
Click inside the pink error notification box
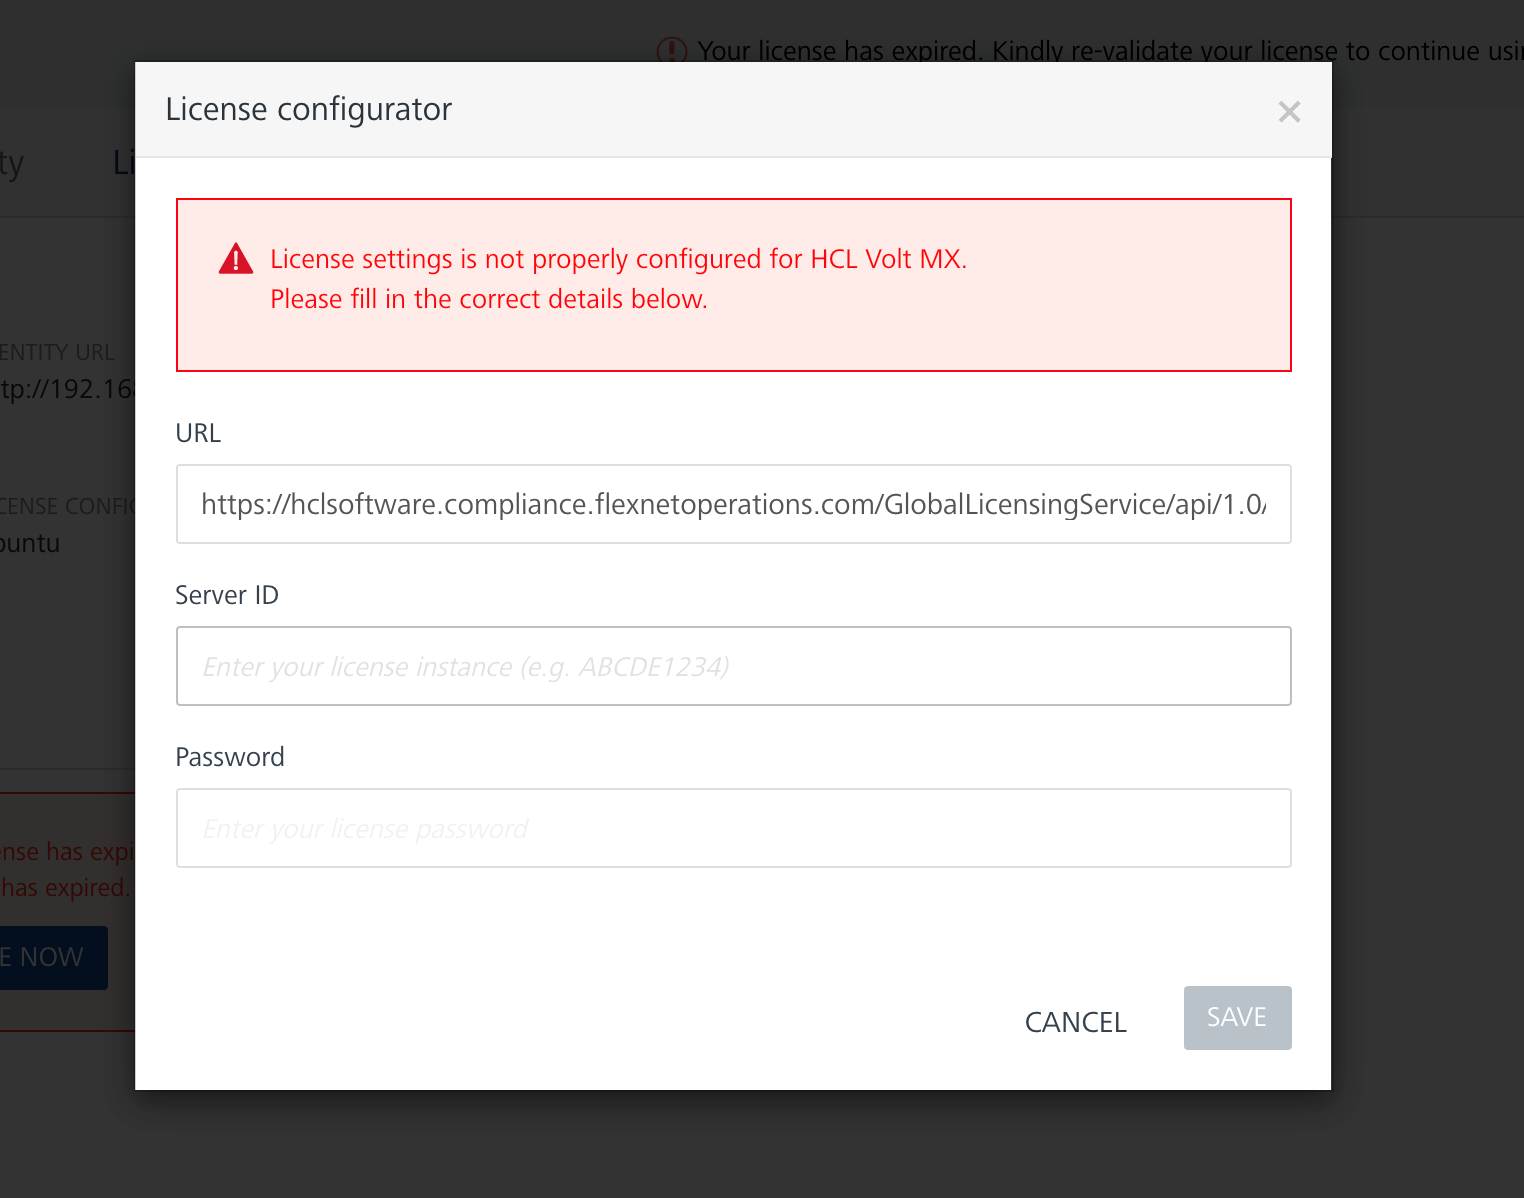(733, 285)
